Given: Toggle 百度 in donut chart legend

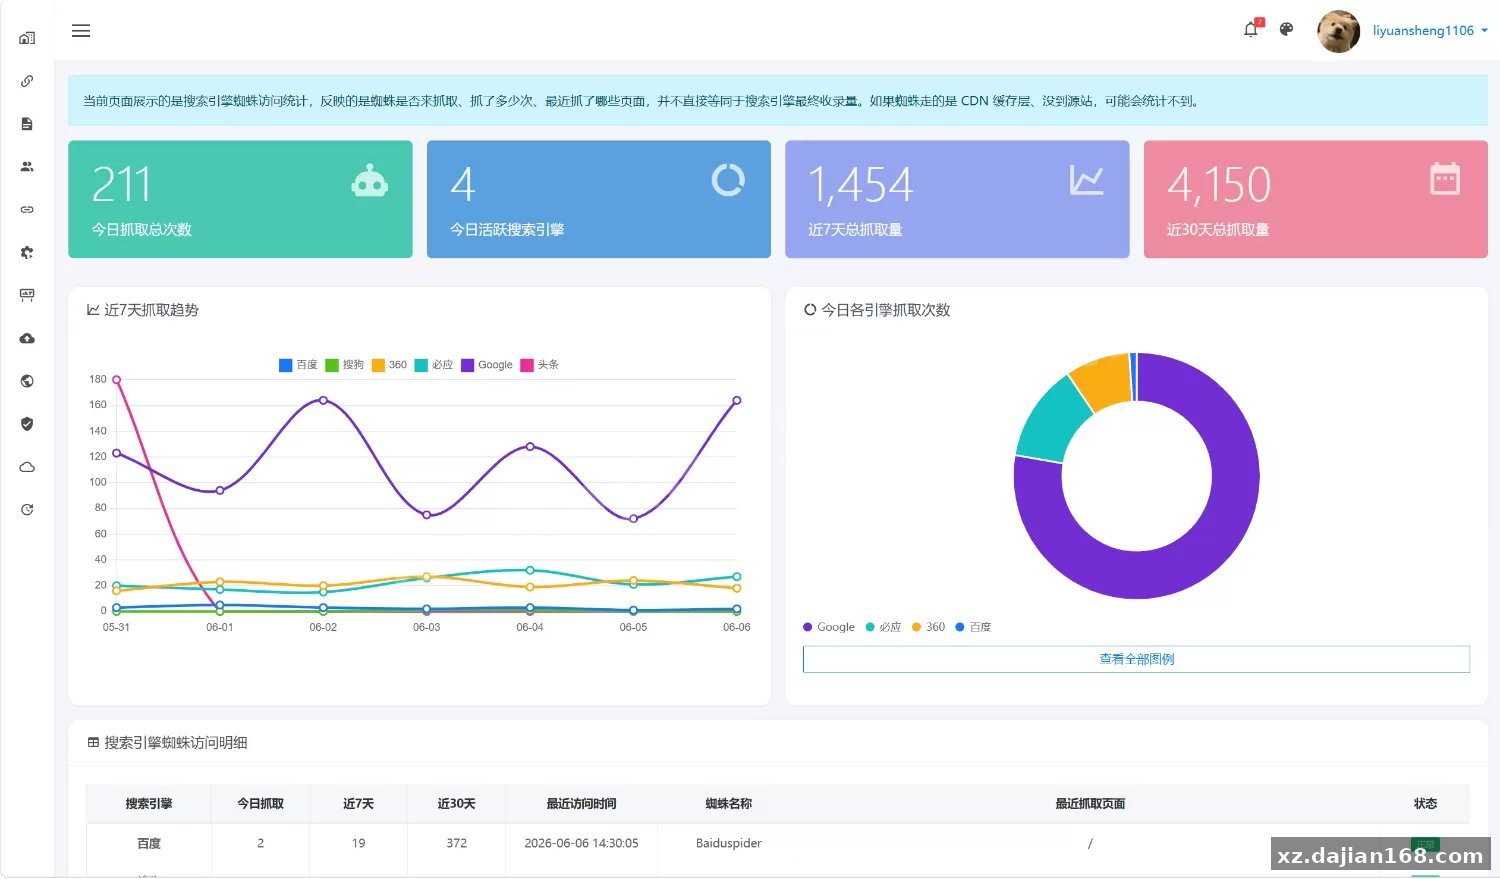Looking at the screenshot, I should (973, 627).
